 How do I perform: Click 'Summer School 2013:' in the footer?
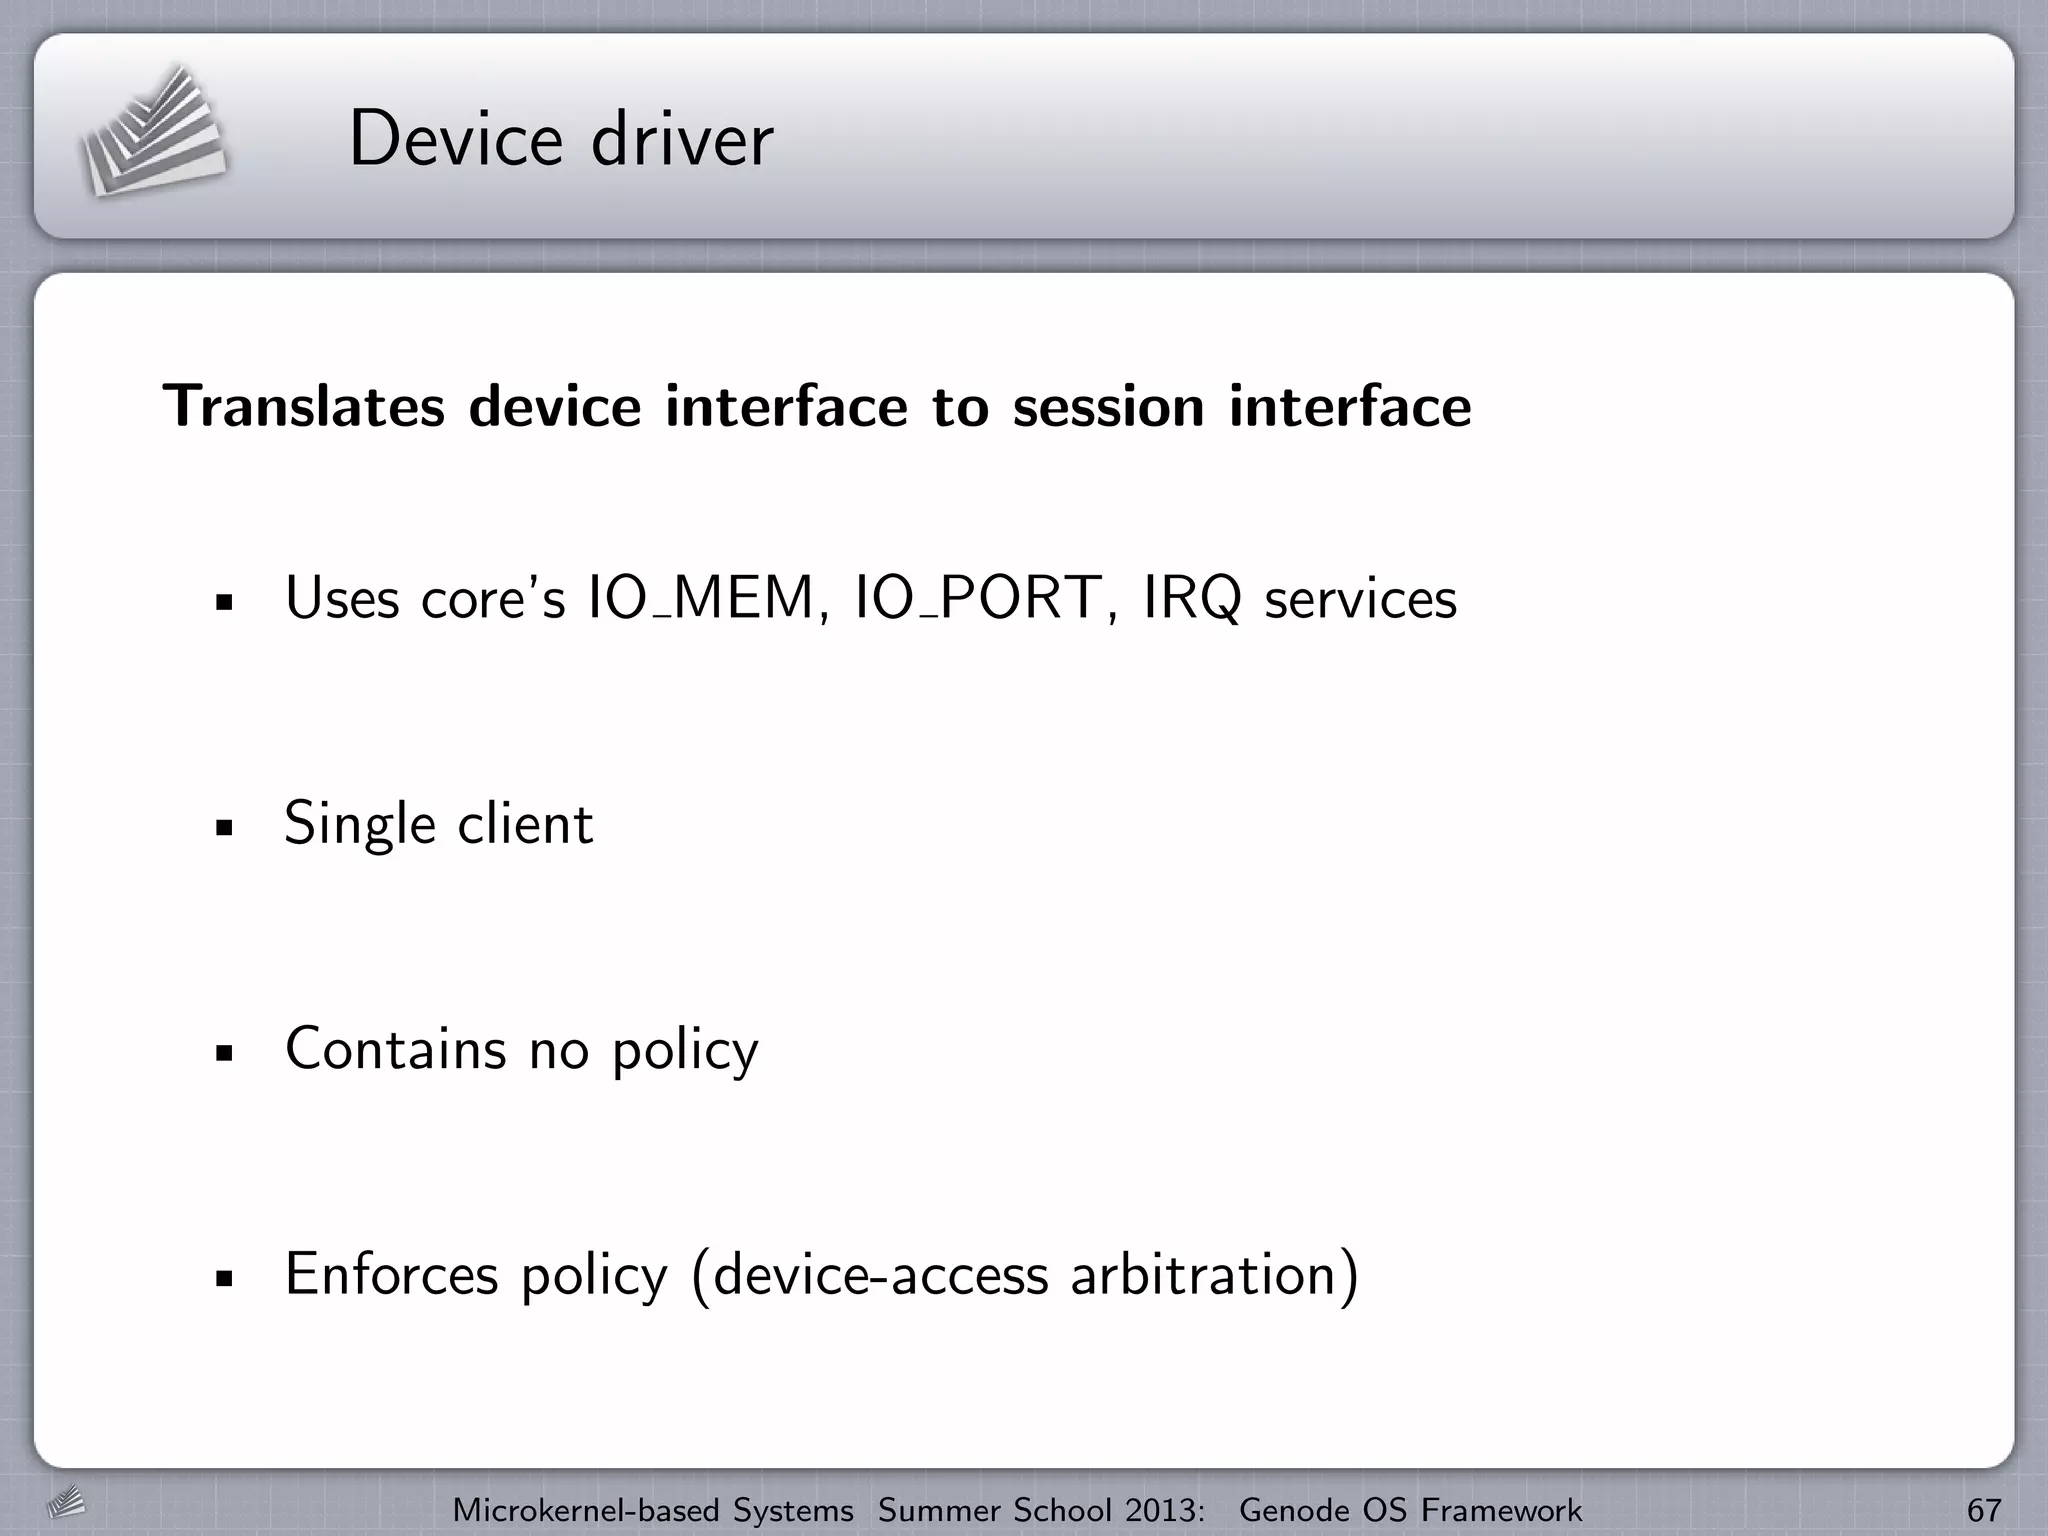point(1041,1509)
